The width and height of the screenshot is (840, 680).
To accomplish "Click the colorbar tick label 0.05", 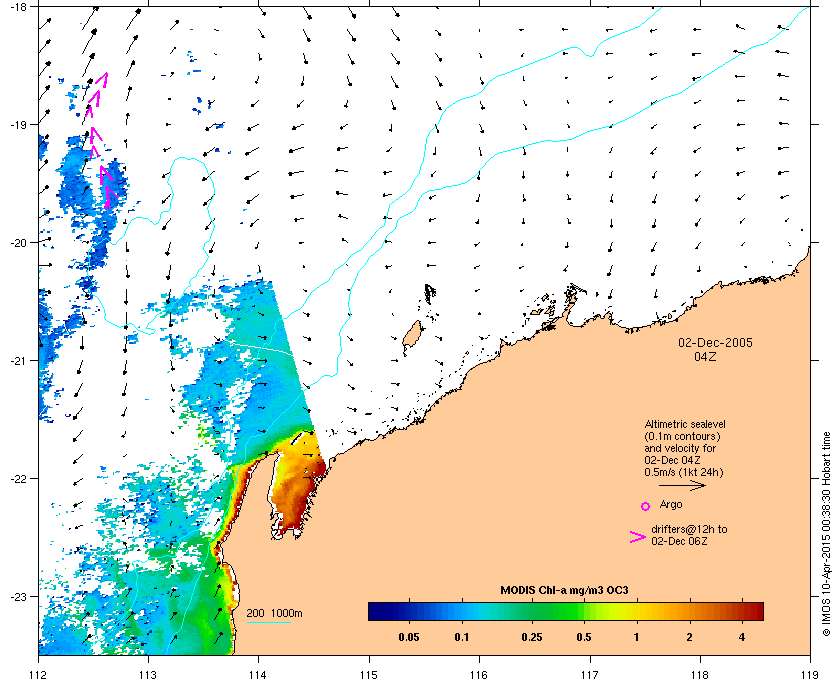I will pos(409,638).
